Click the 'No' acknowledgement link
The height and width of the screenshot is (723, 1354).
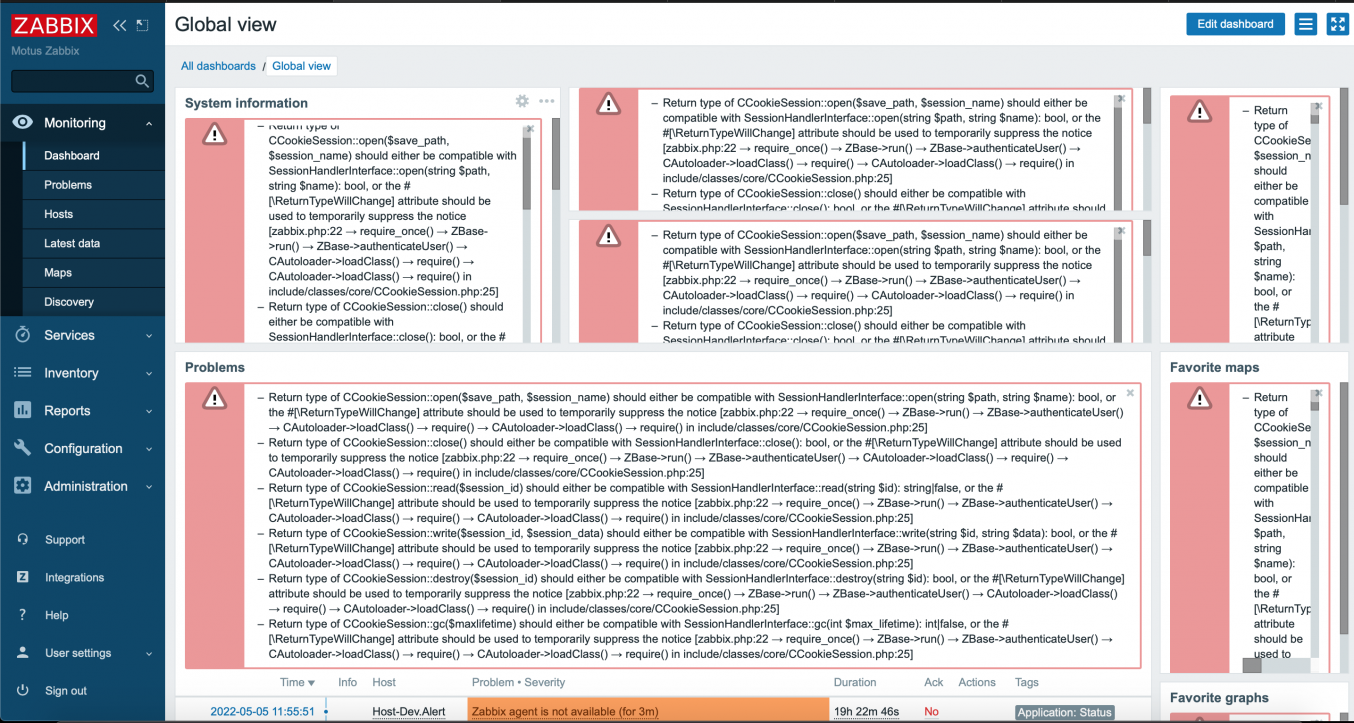[x=931, y=712]
